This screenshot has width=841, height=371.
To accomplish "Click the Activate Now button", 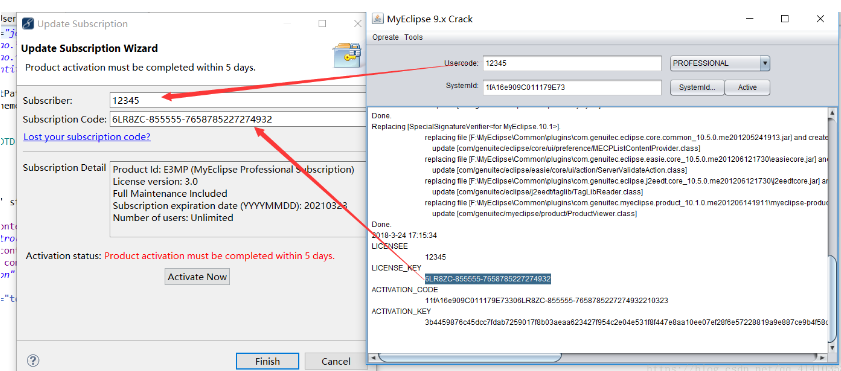I will tap(197, 277).
